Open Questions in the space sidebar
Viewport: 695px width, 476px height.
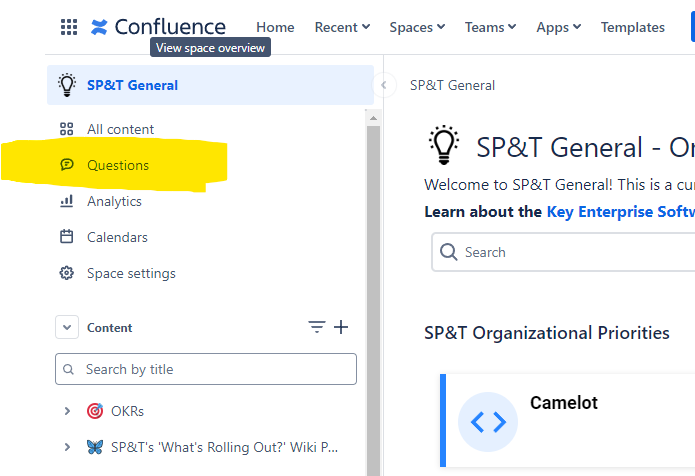117,165
